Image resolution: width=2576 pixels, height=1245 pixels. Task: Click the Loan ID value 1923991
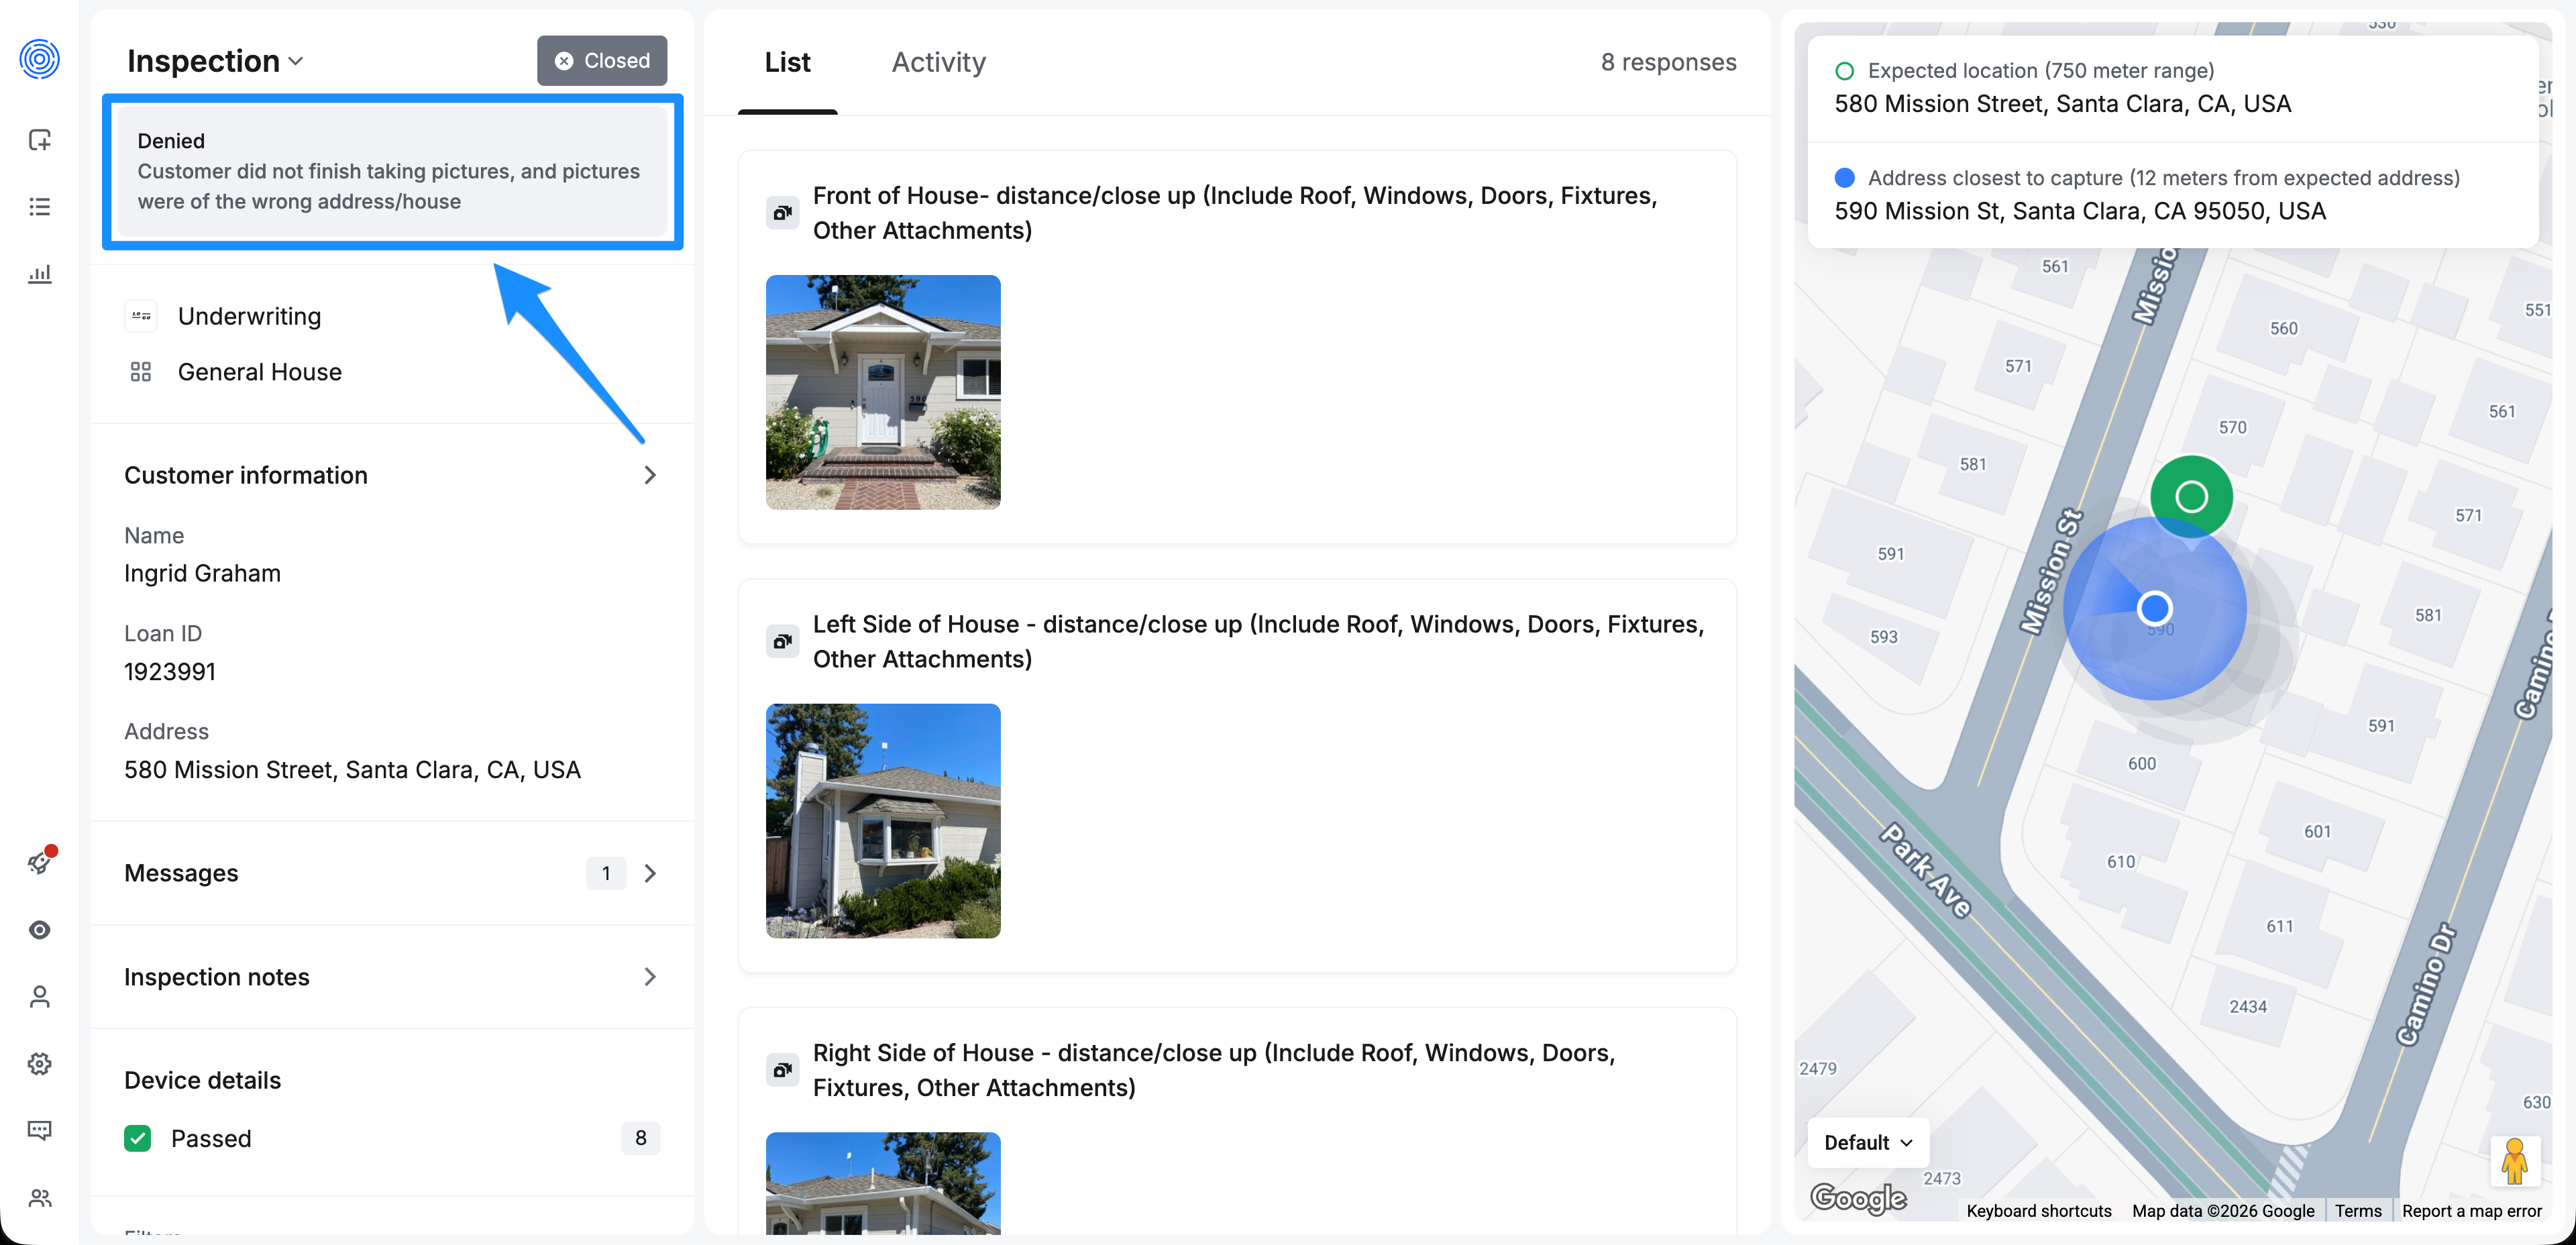tap(170, 671)
